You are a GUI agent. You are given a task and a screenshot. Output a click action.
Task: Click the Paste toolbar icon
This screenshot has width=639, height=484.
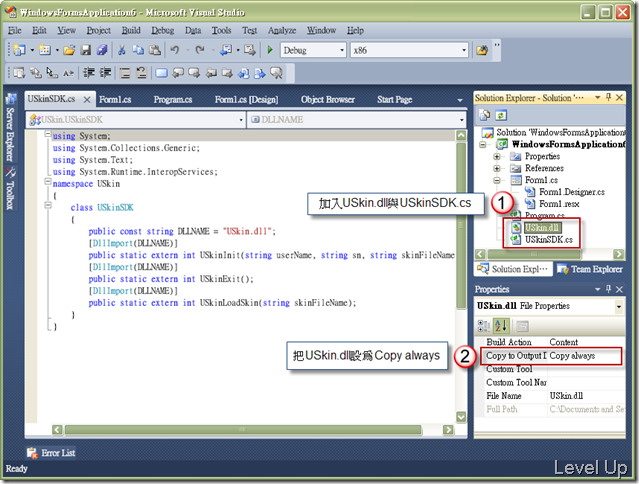[x=155, y=50]
